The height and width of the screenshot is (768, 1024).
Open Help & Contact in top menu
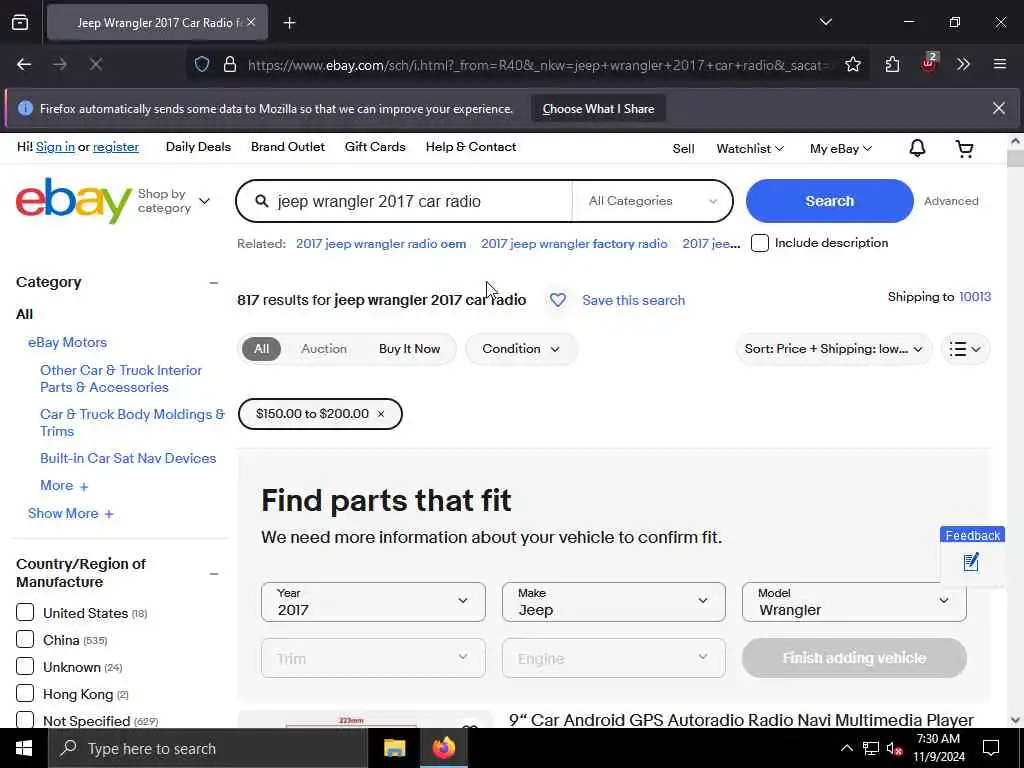pos(471,147)
